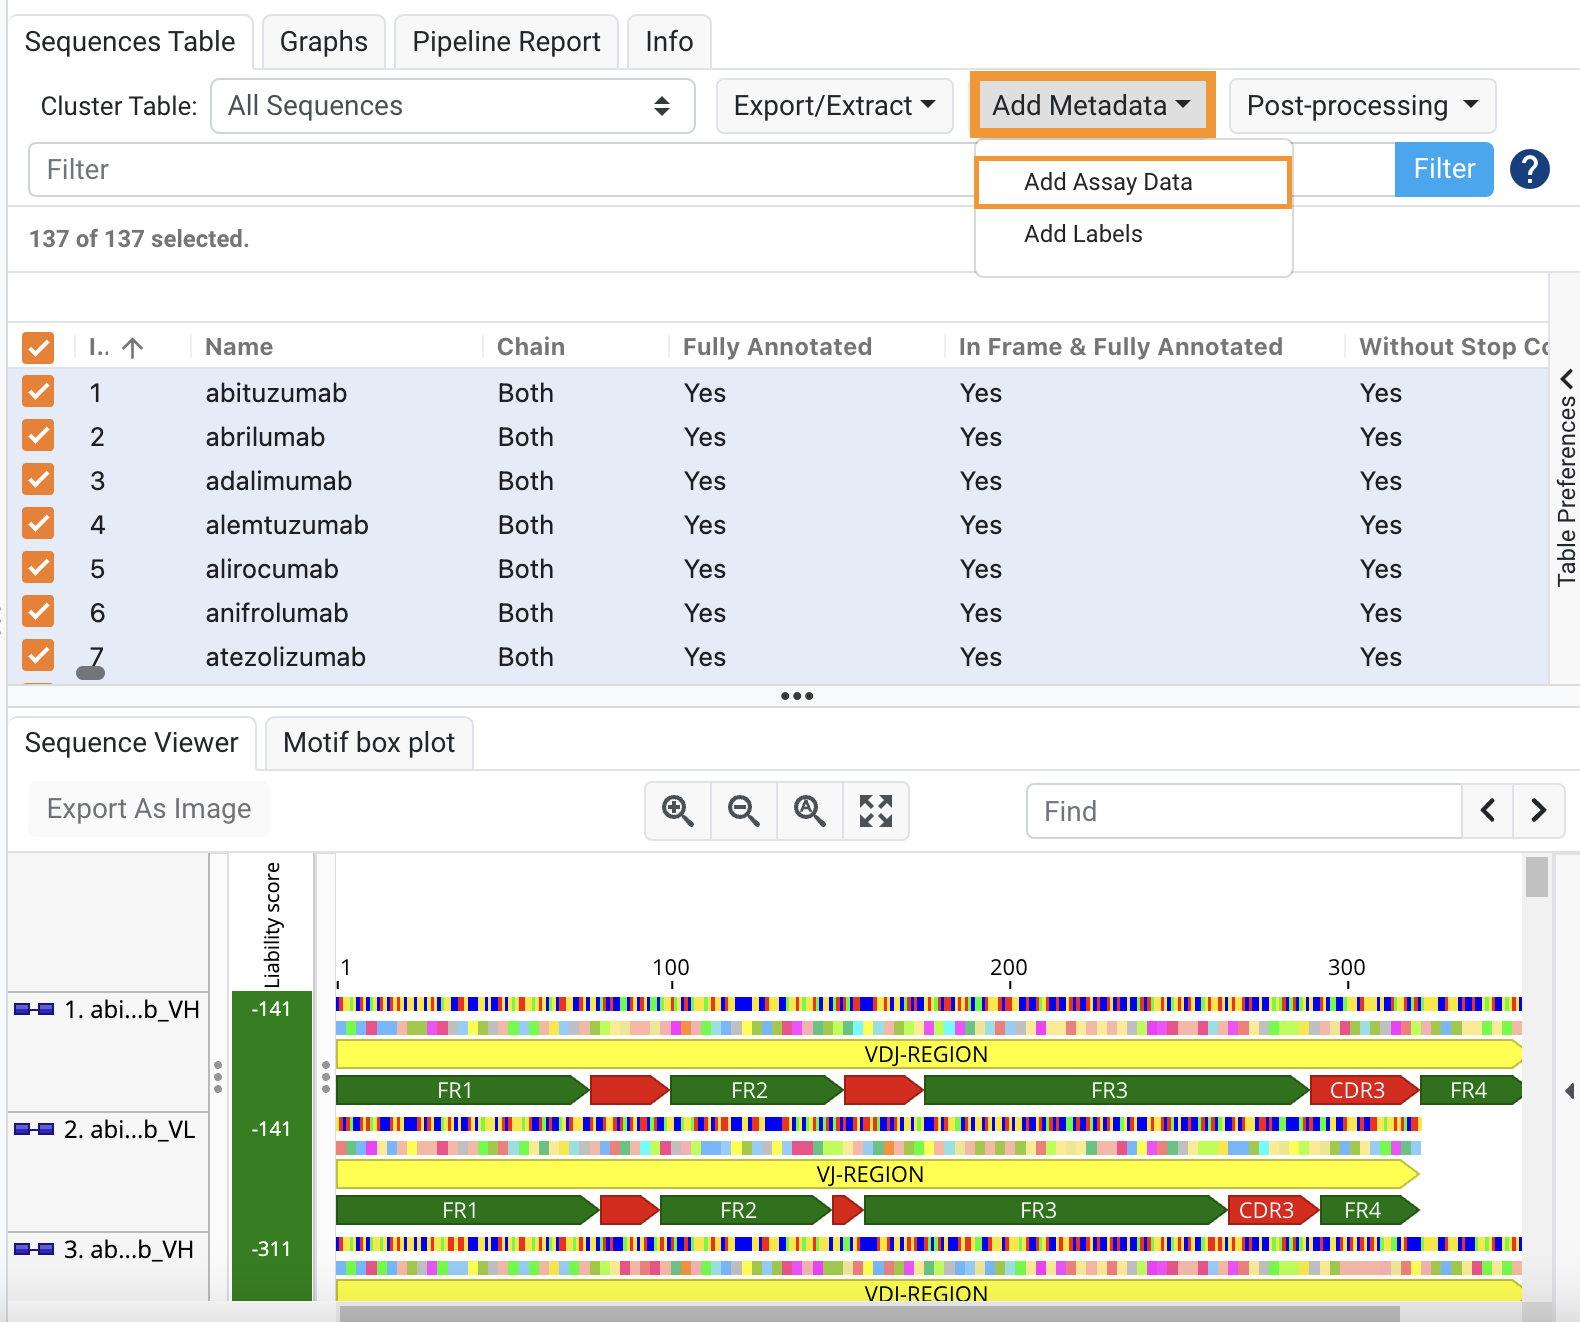Click the 2. abi...b_VL sequence label
The width and height of the screenshot is (1580, 1322).
click(130, 1129)
